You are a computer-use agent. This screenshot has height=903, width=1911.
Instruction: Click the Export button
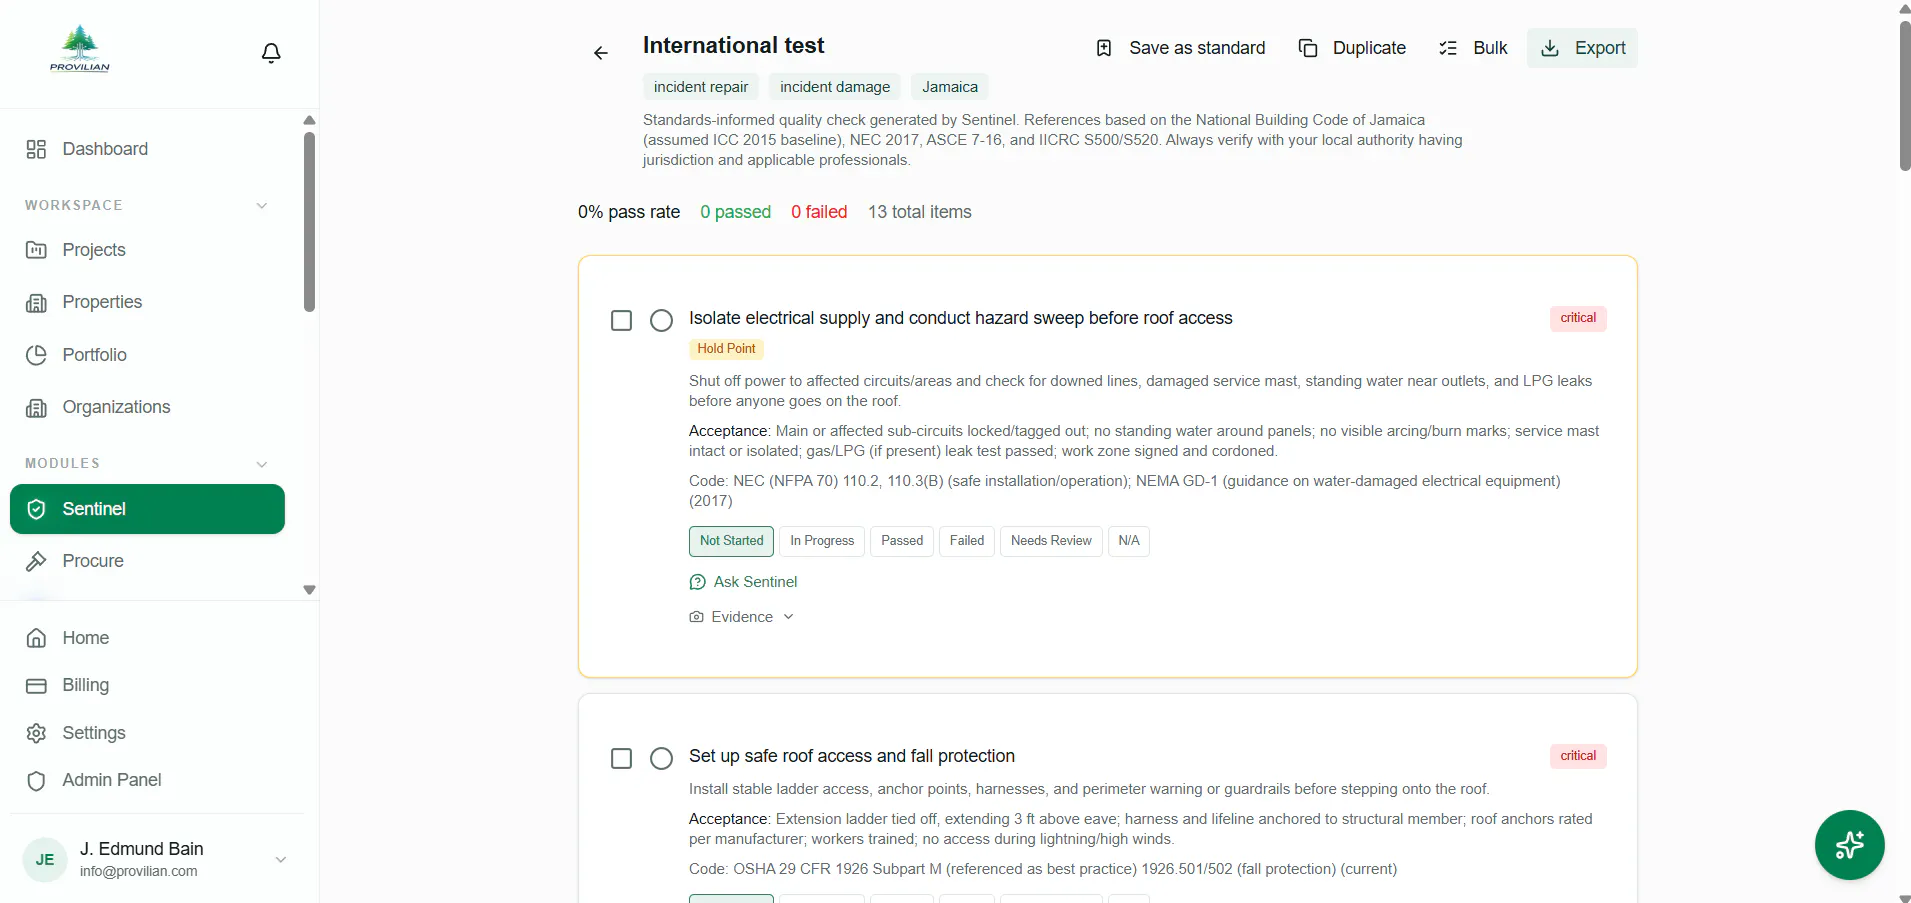click(x=1582, y=48)
